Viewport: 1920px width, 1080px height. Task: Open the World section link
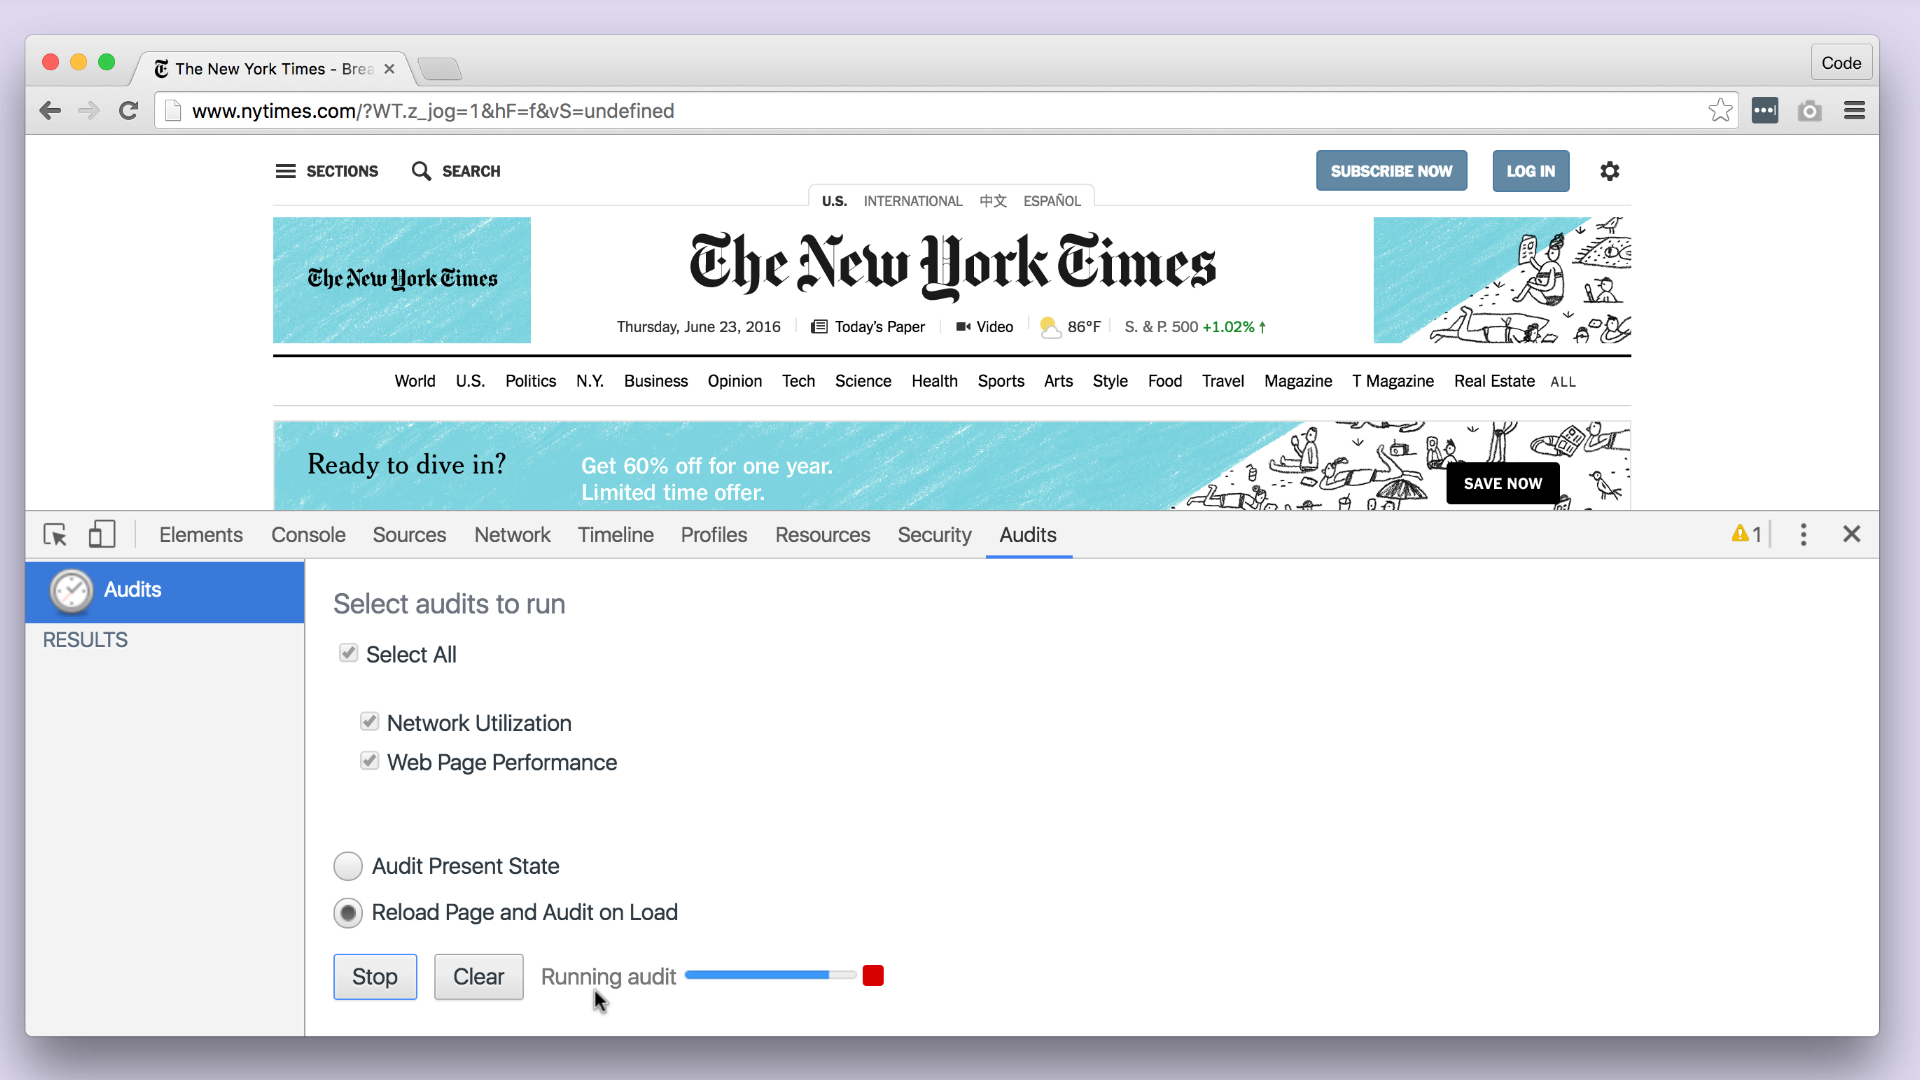pos(414,381)
